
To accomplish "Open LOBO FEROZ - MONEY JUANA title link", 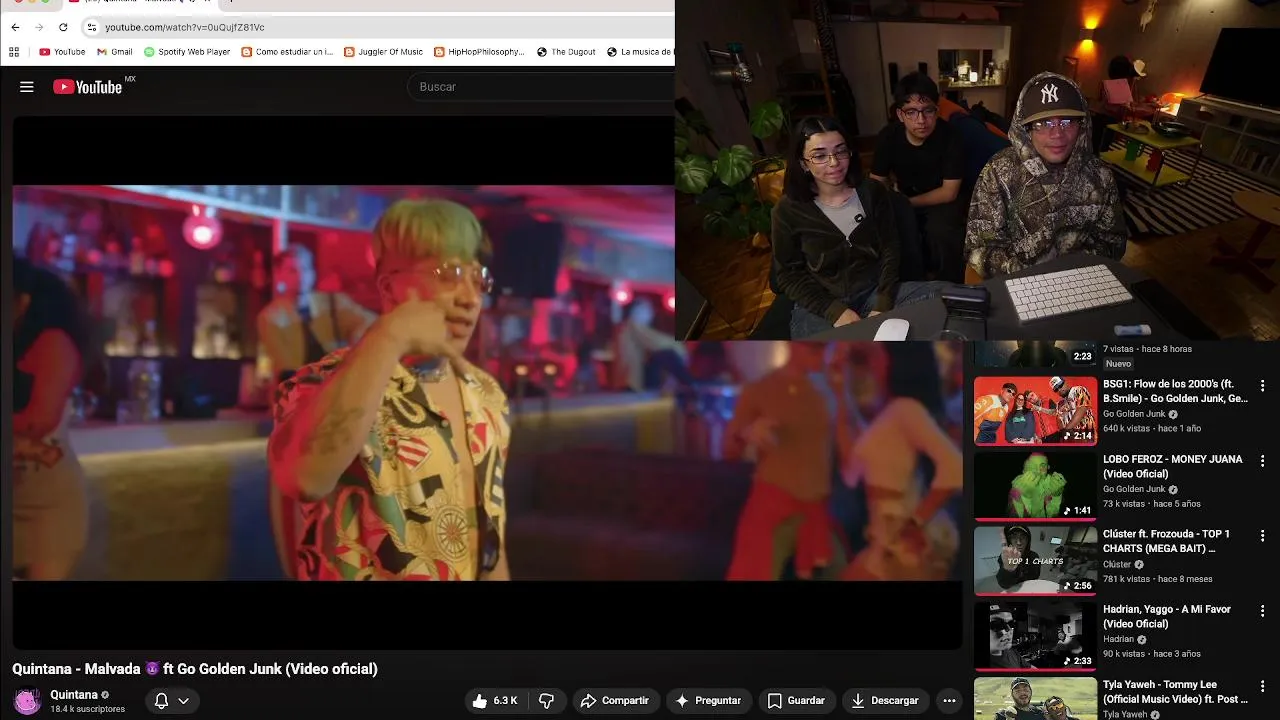I will (1172, 466).
